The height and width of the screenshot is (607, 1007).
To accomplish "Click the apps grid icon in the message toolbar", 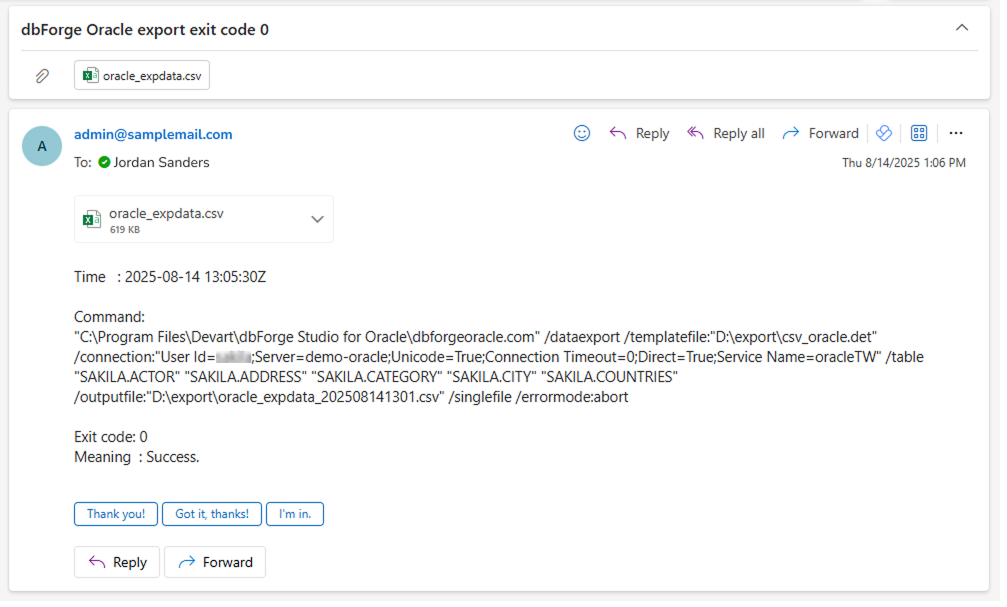I will click(919, 132).
